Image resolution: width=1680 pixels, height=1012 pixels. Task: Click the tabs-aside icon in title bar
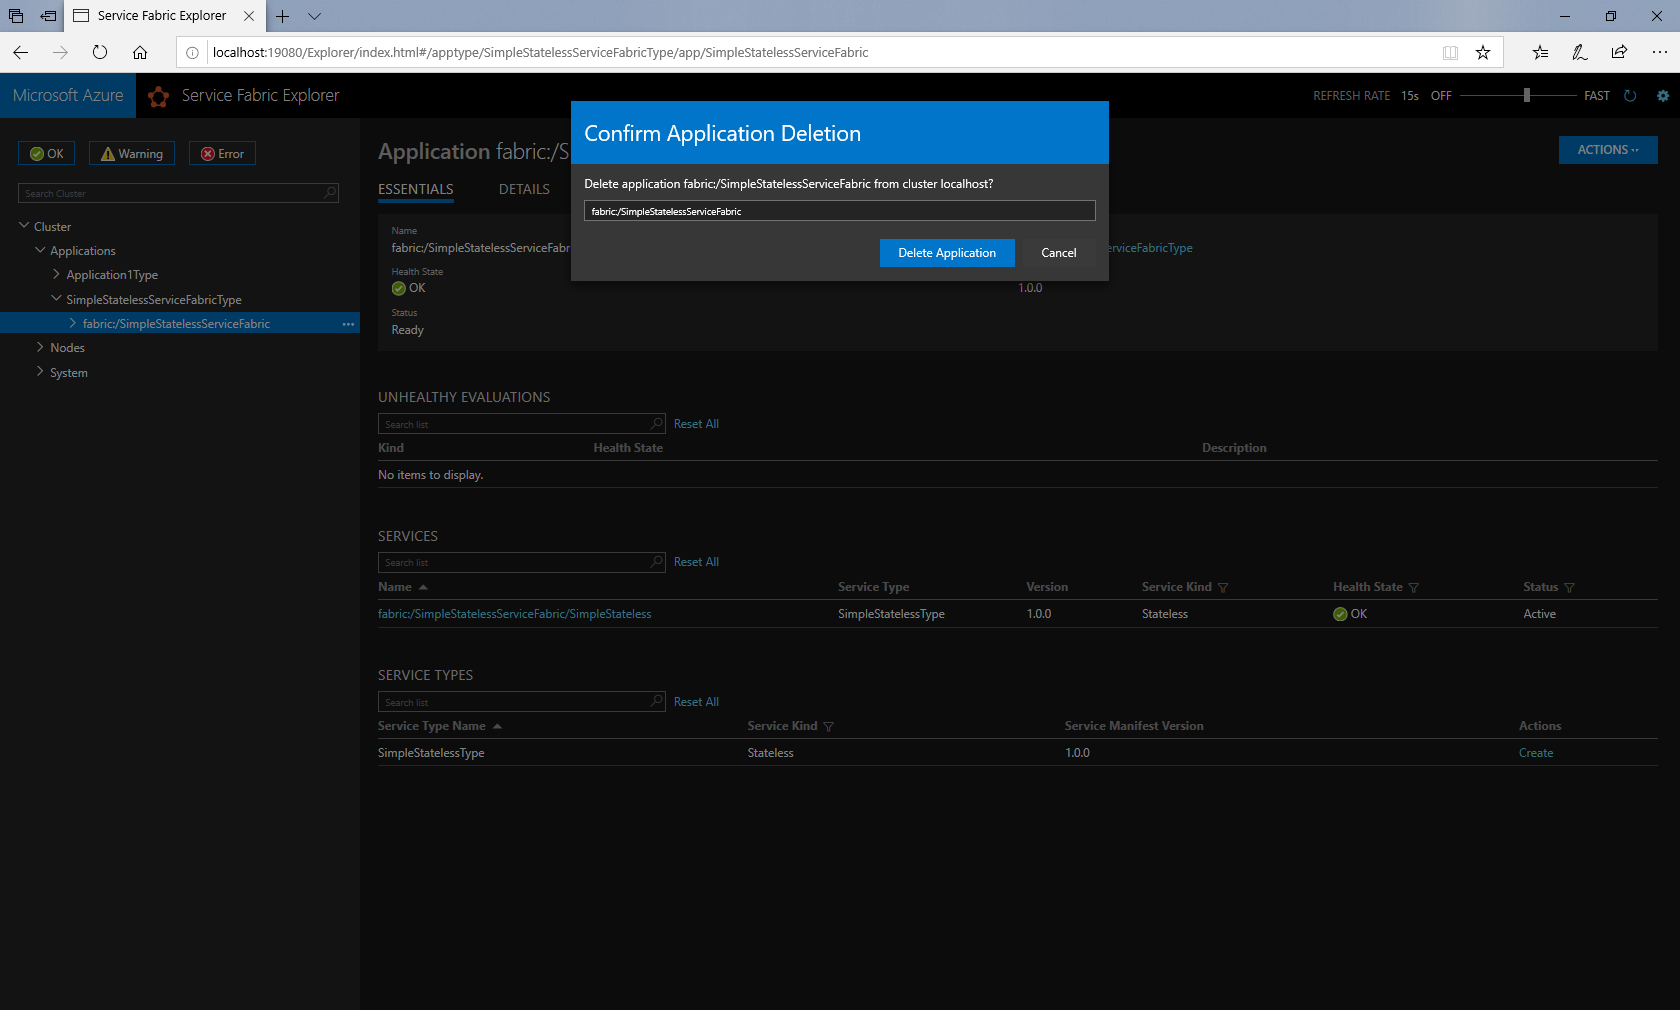[x=16, y=16]
